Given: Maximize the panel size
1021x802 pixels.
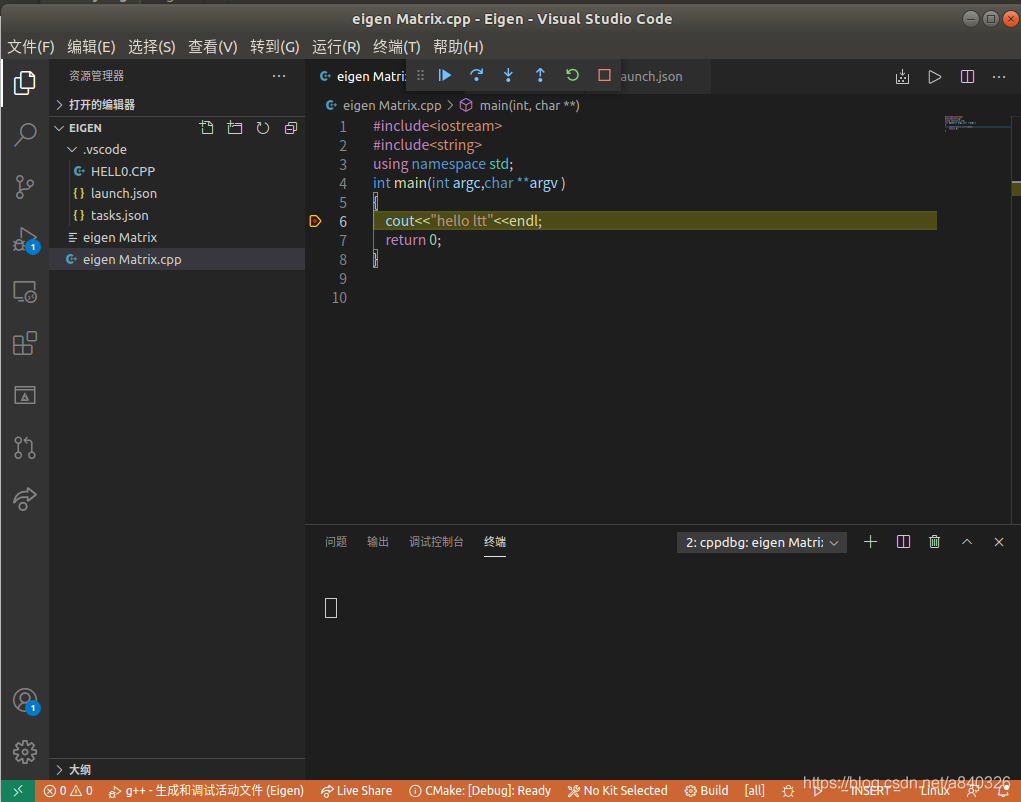Looking at the screenshot, I should pos(967,542).
